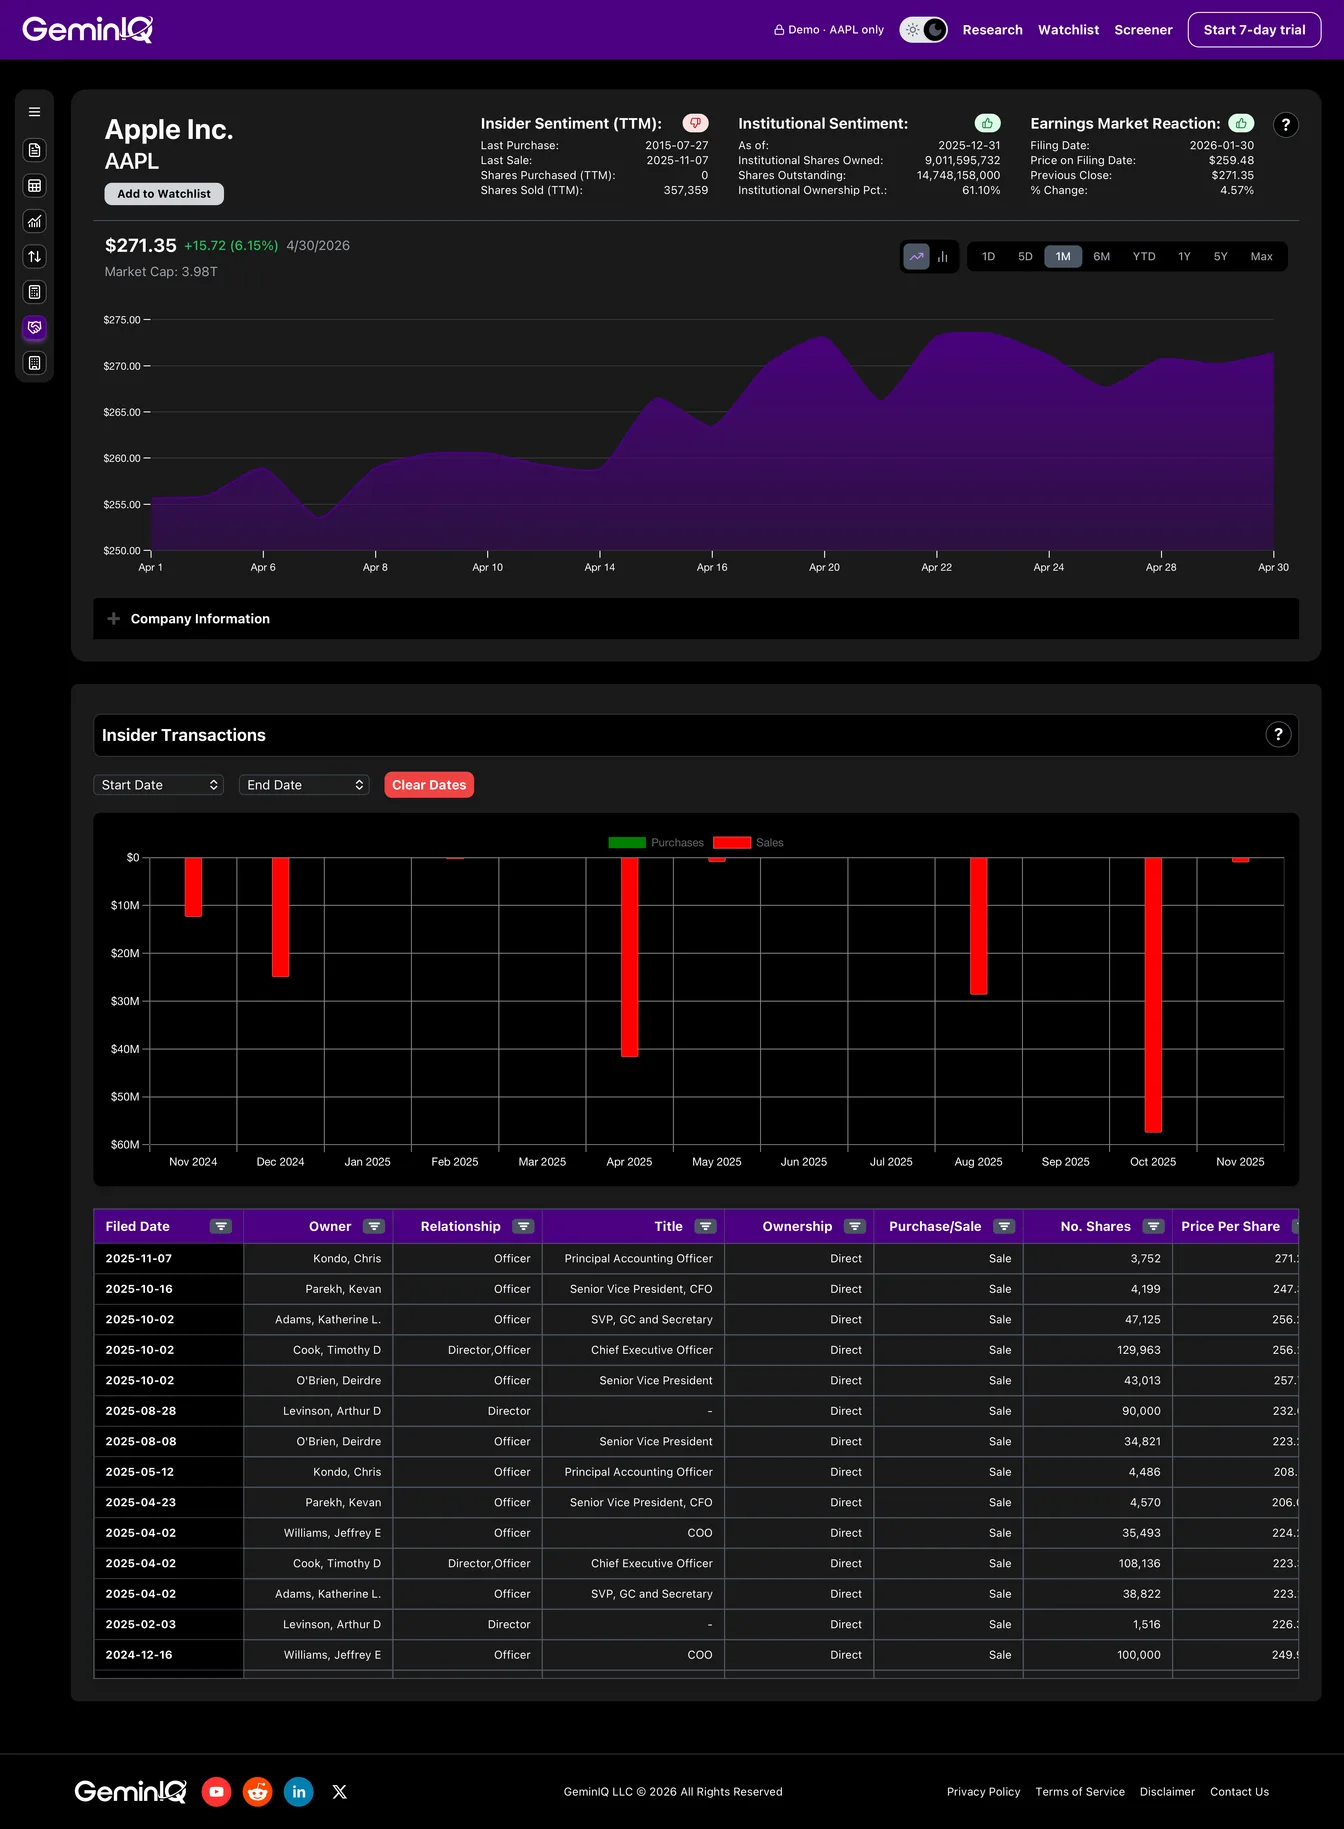1344x1829 pixels.
Task: Open the End Date dropdown
Action: click(304, 785)
